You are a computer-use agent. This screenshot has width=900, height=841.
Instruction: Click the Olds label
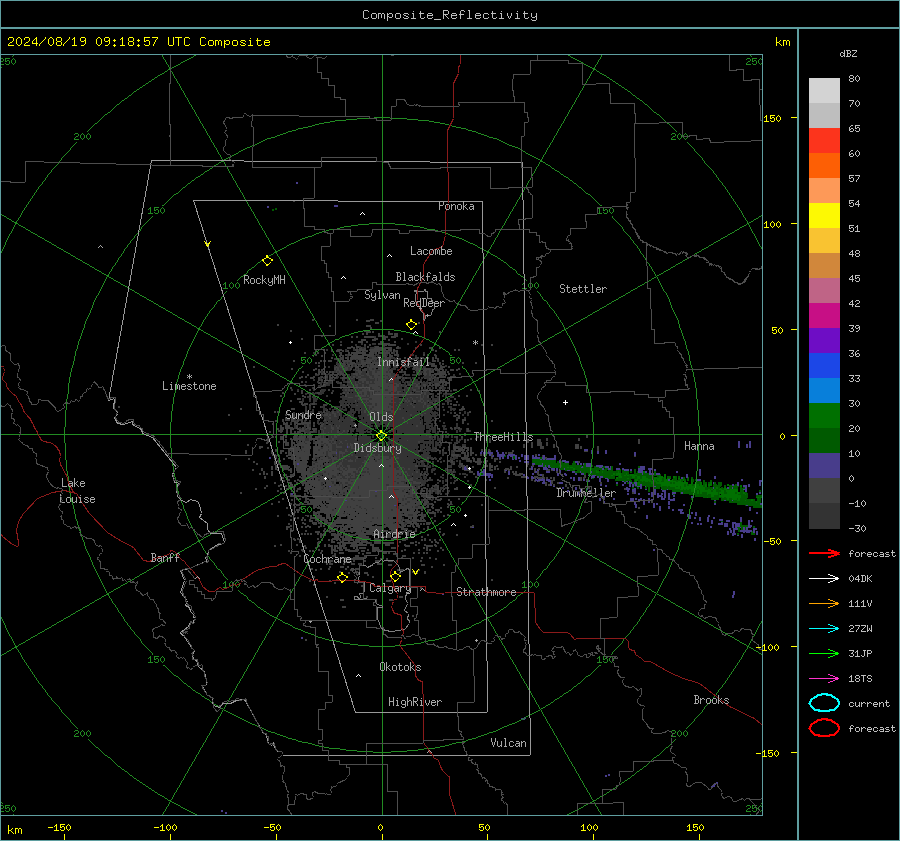[x=381, y=417]
